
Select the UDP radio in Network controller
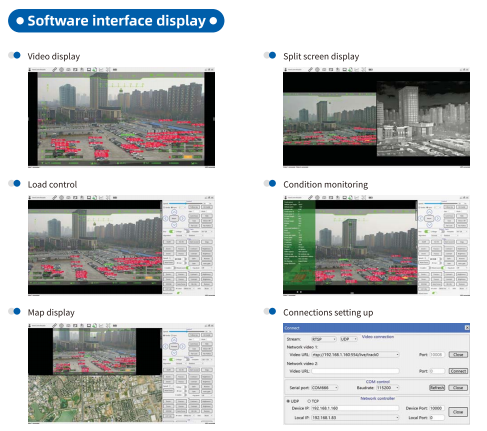288,401
